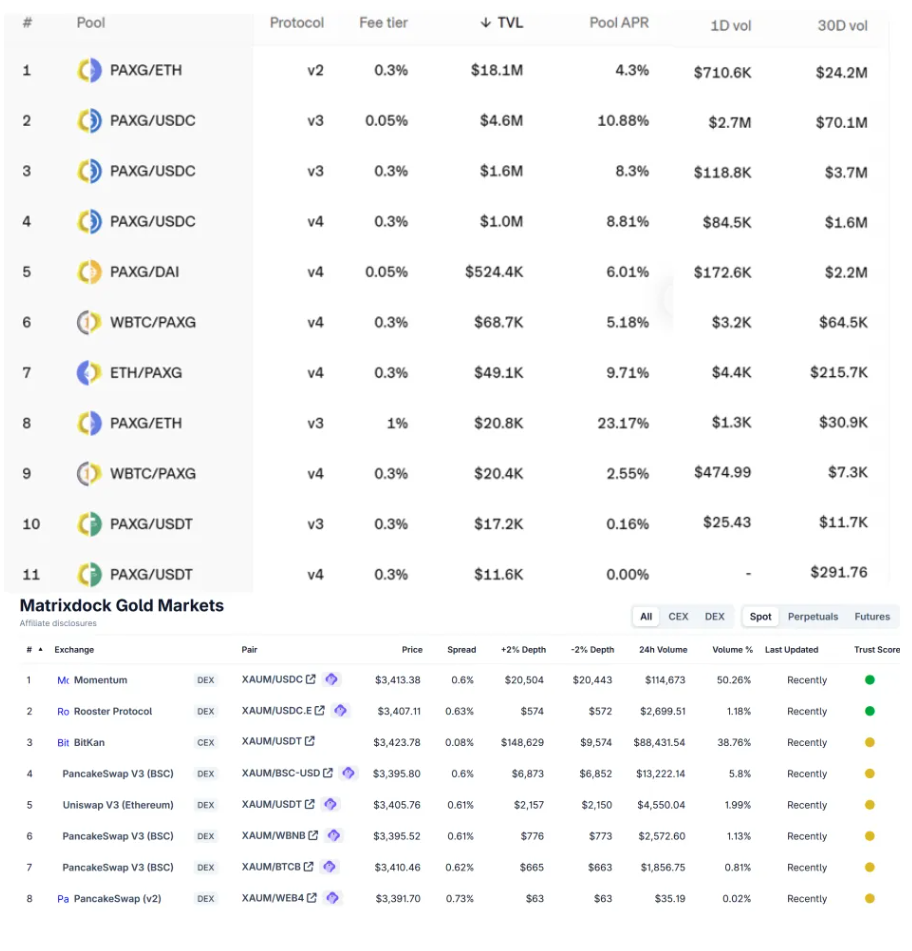912x951 pixels.
Task: Open the Futures tab
Action: [872, 617]
